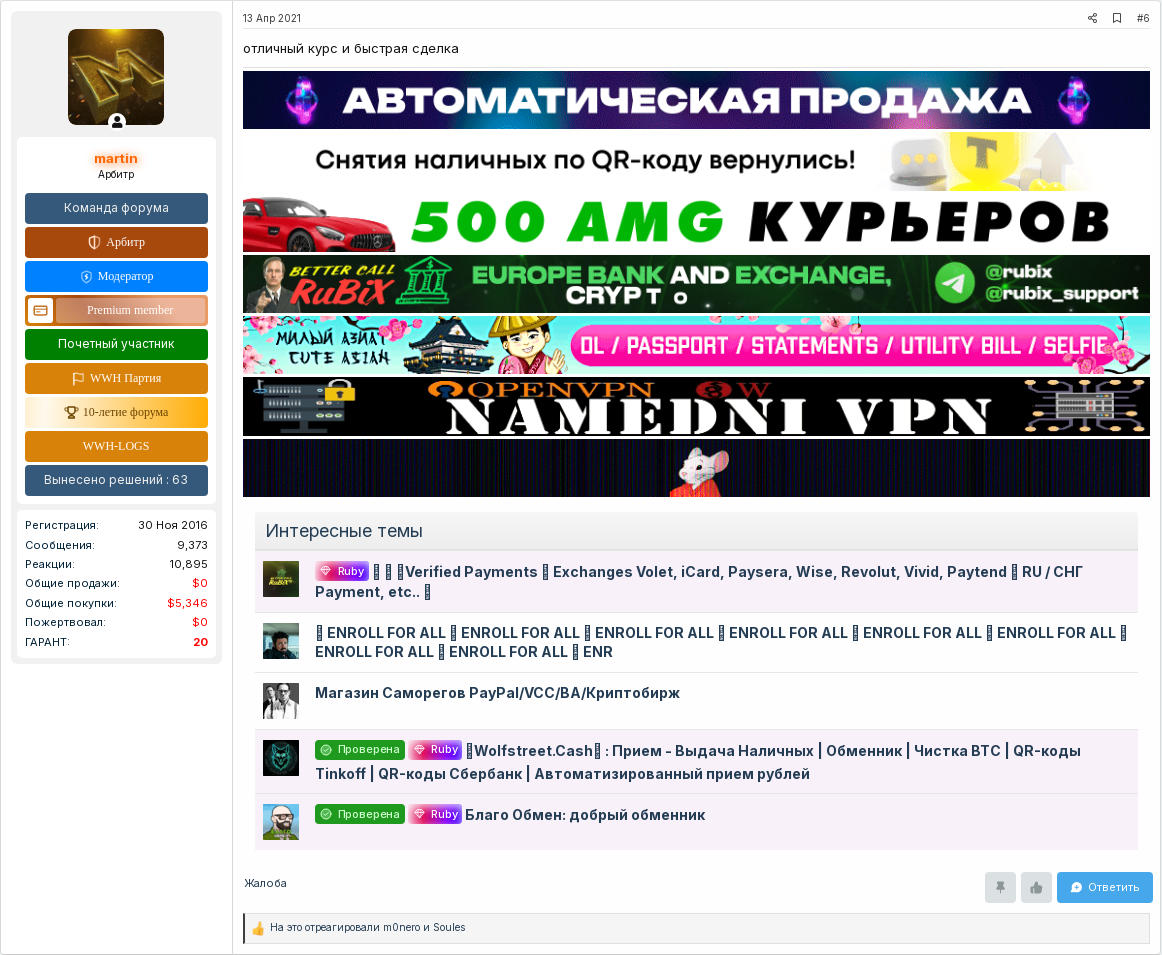
Task: Click the Регистрация date 30 Ноя 2016
Action: pyautogui.click(x=173, y=525)
